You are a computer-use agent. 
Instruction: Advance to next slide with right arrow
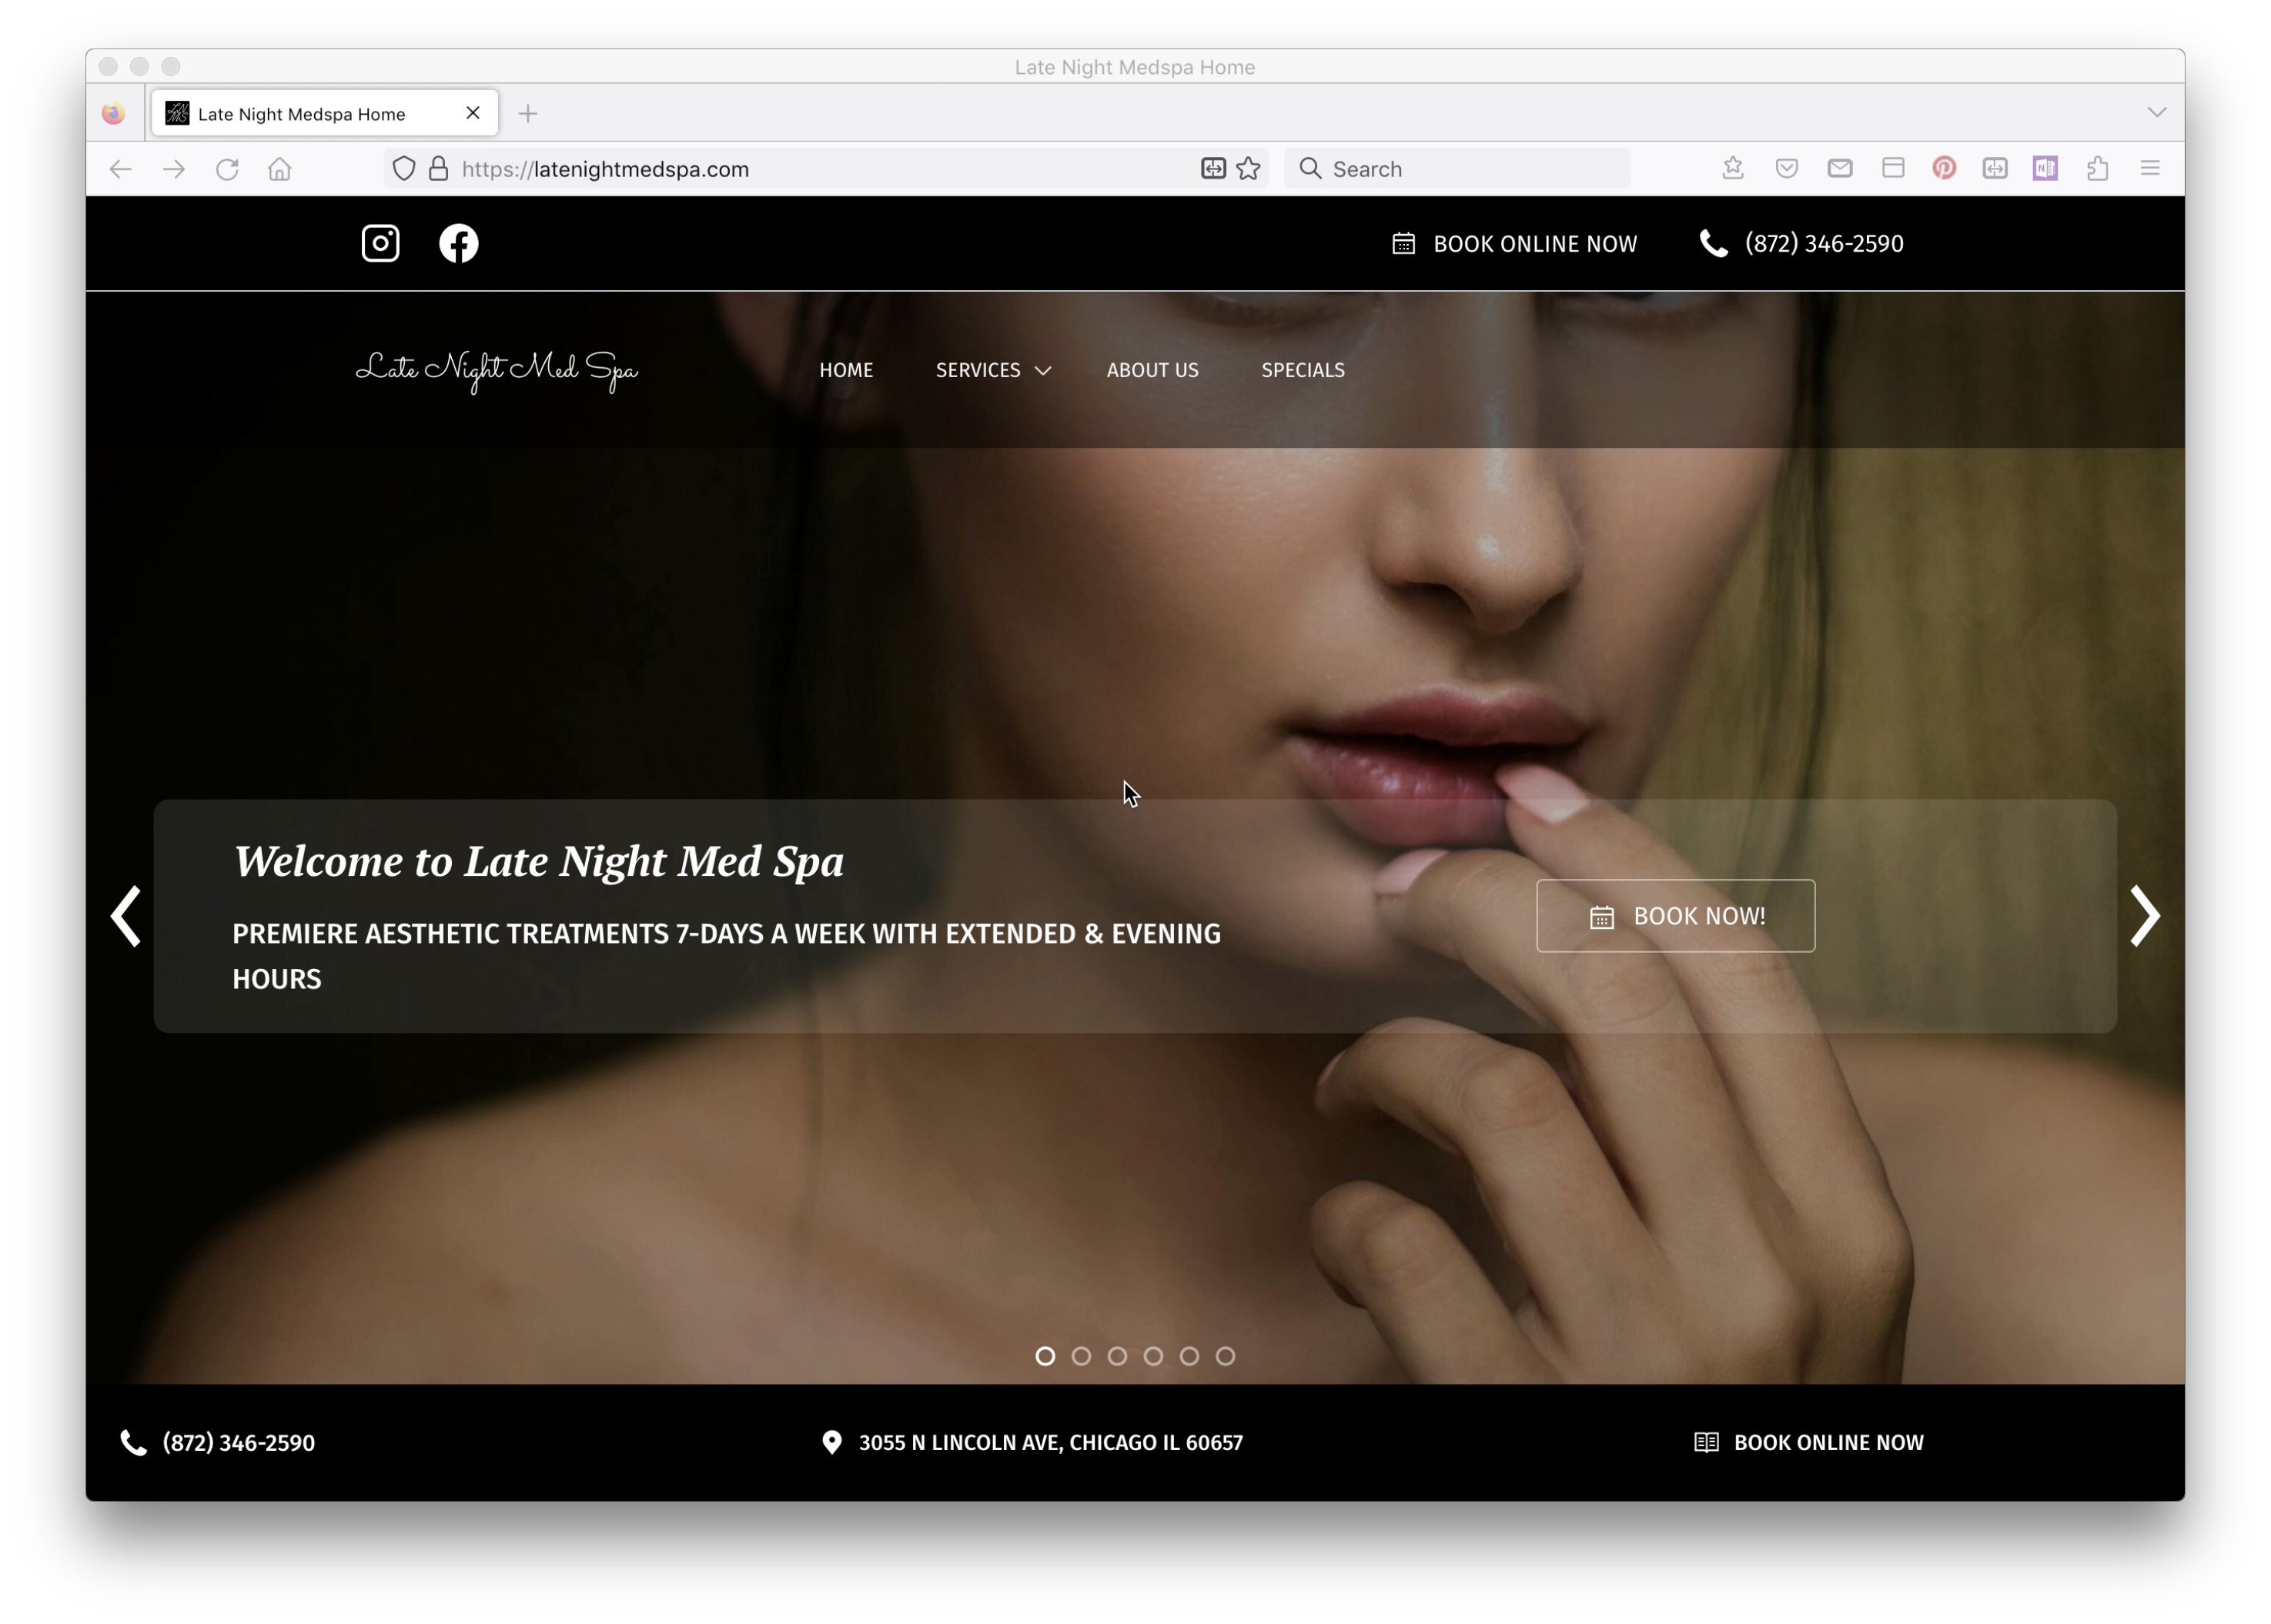pyautogui.click(x=2144, y=916)
